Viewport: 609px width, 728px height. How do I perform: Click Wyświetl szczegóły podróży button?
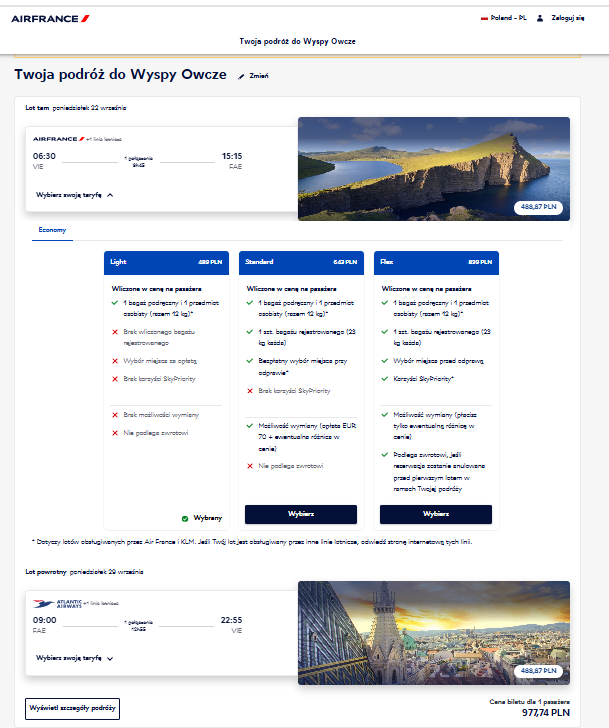[x=72, y=708]
